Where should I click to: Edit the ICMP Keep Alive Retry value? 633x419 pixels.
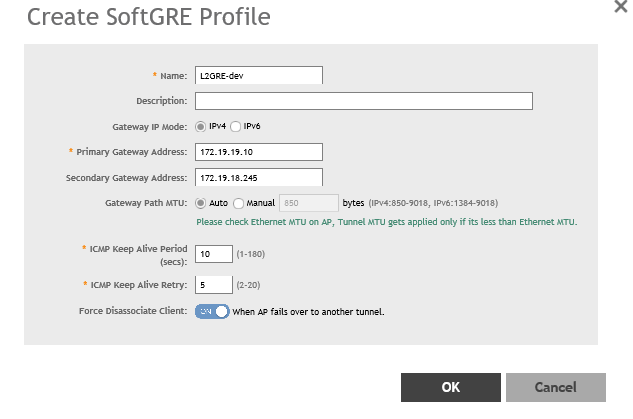pos(213,285)
